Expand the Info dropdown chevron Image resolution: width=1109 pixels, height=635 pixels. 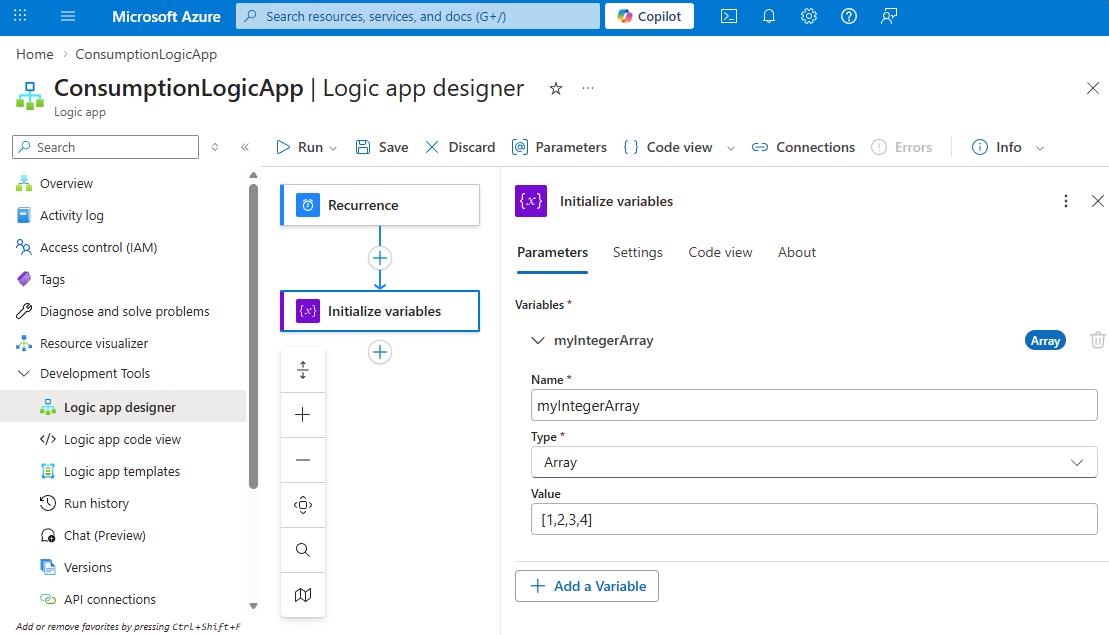1040,148
